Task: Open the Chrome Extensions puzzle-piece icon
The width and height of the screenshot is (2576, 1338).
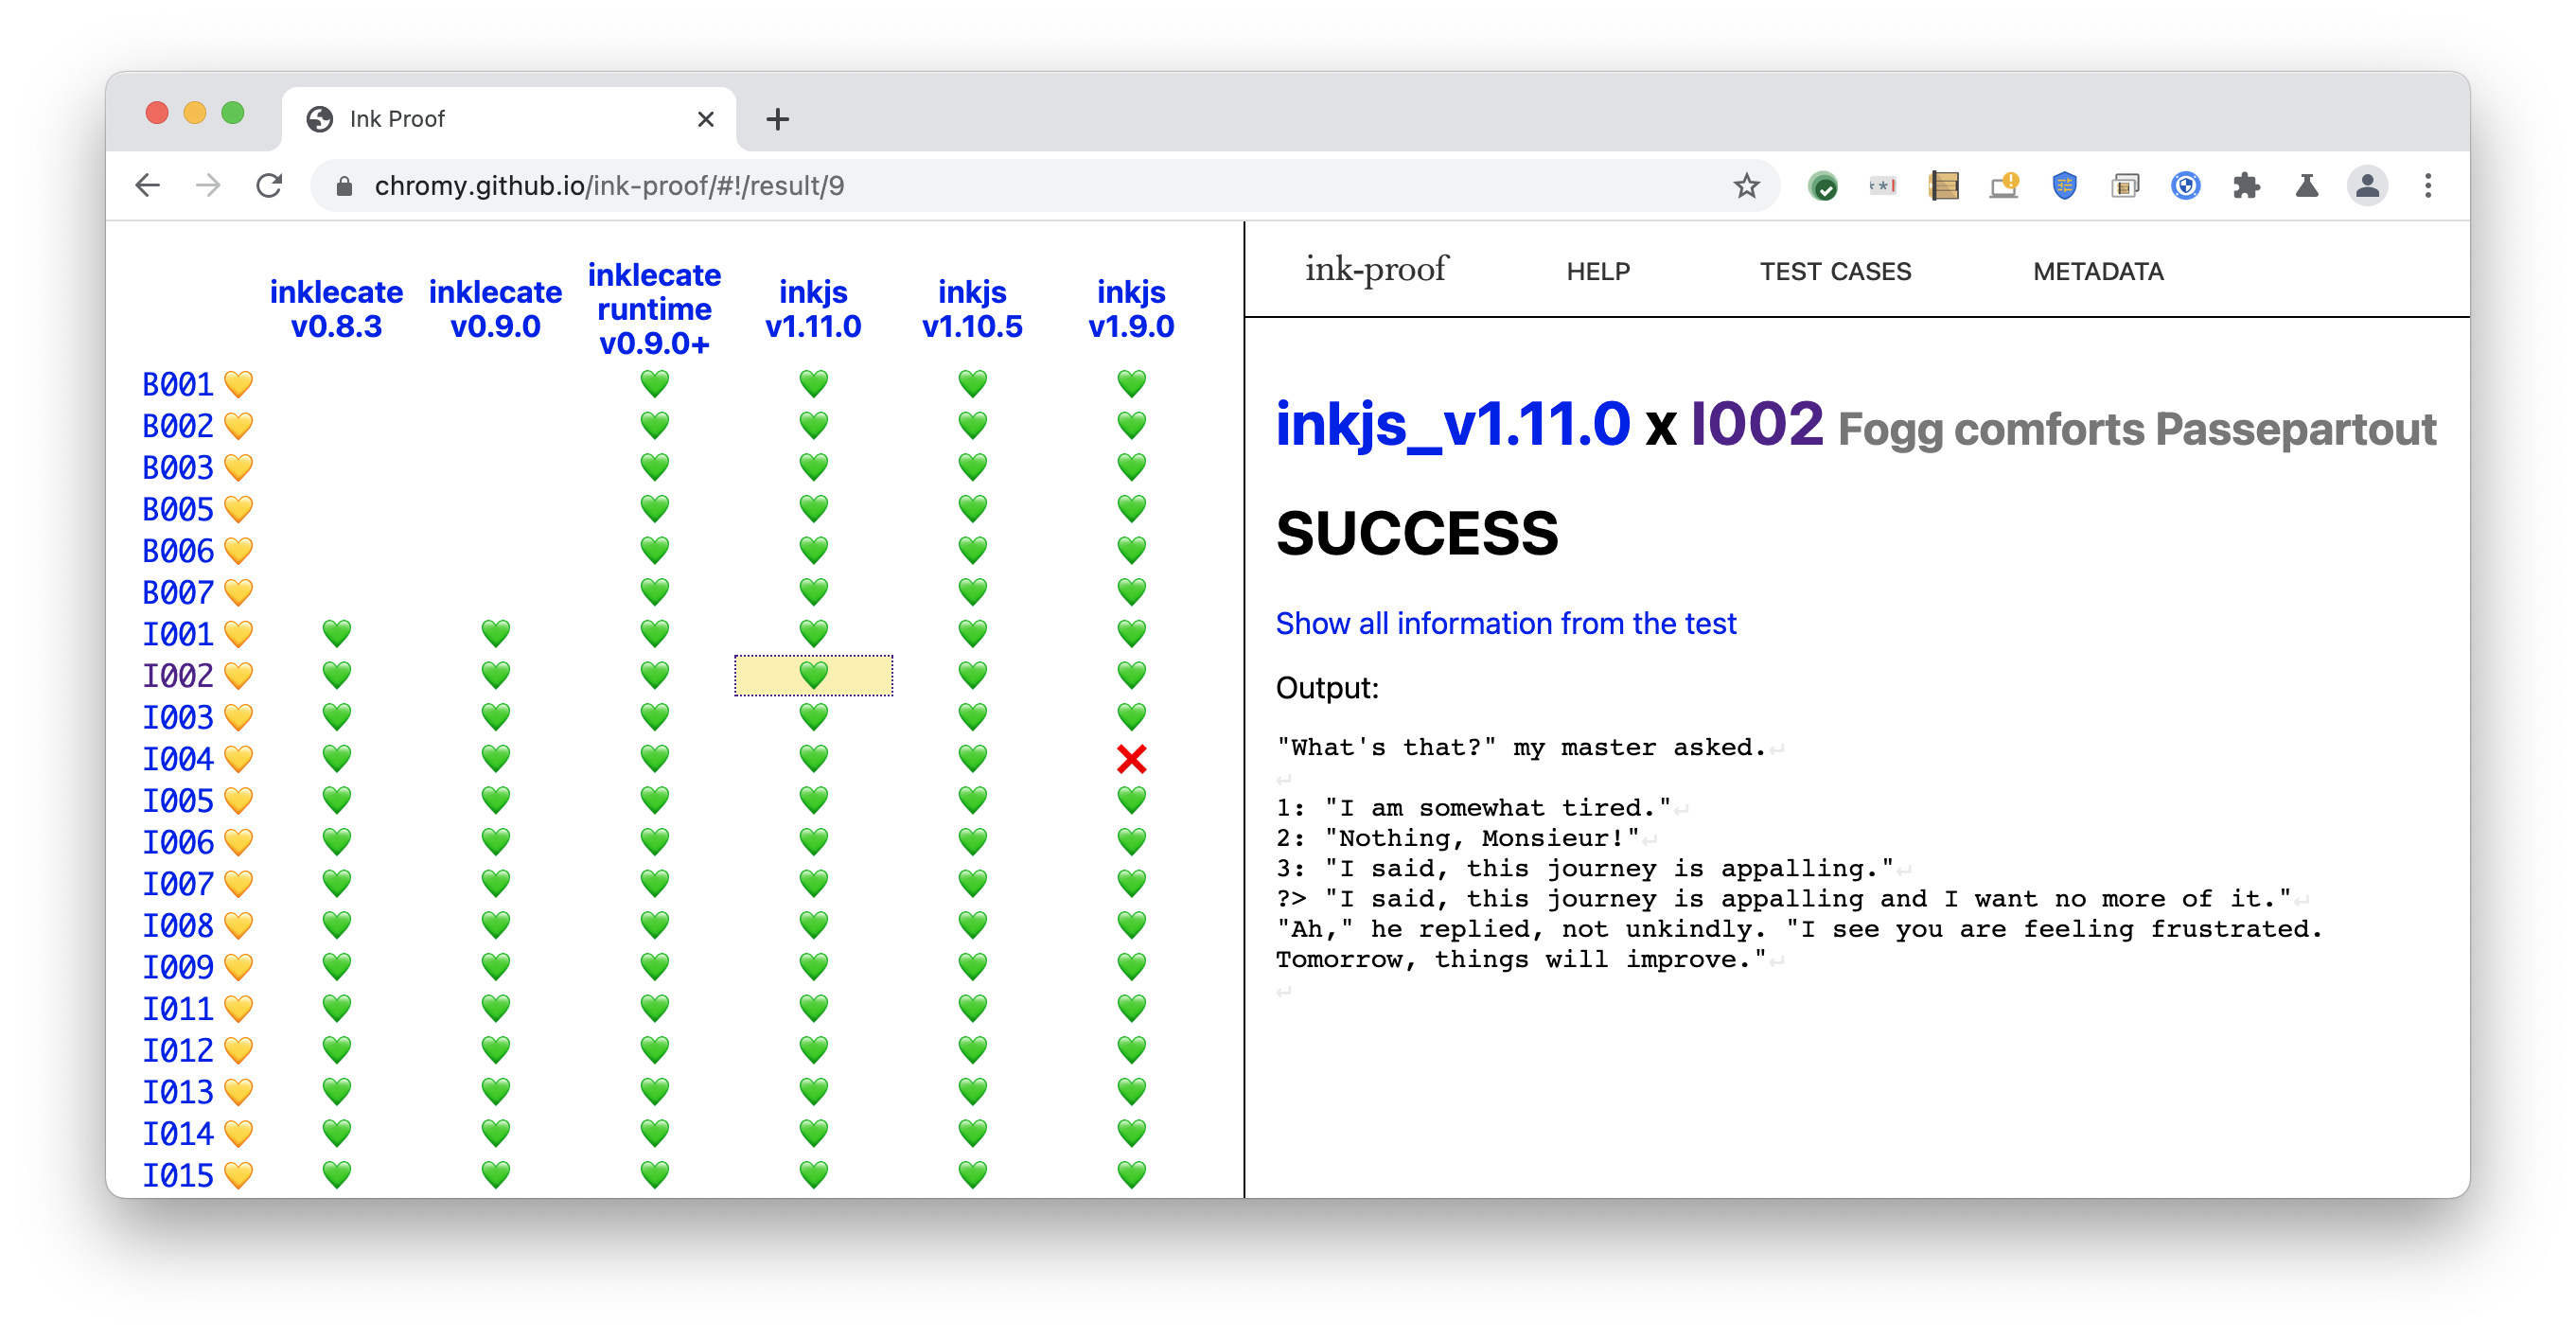Action: (x=2246, y=186)
